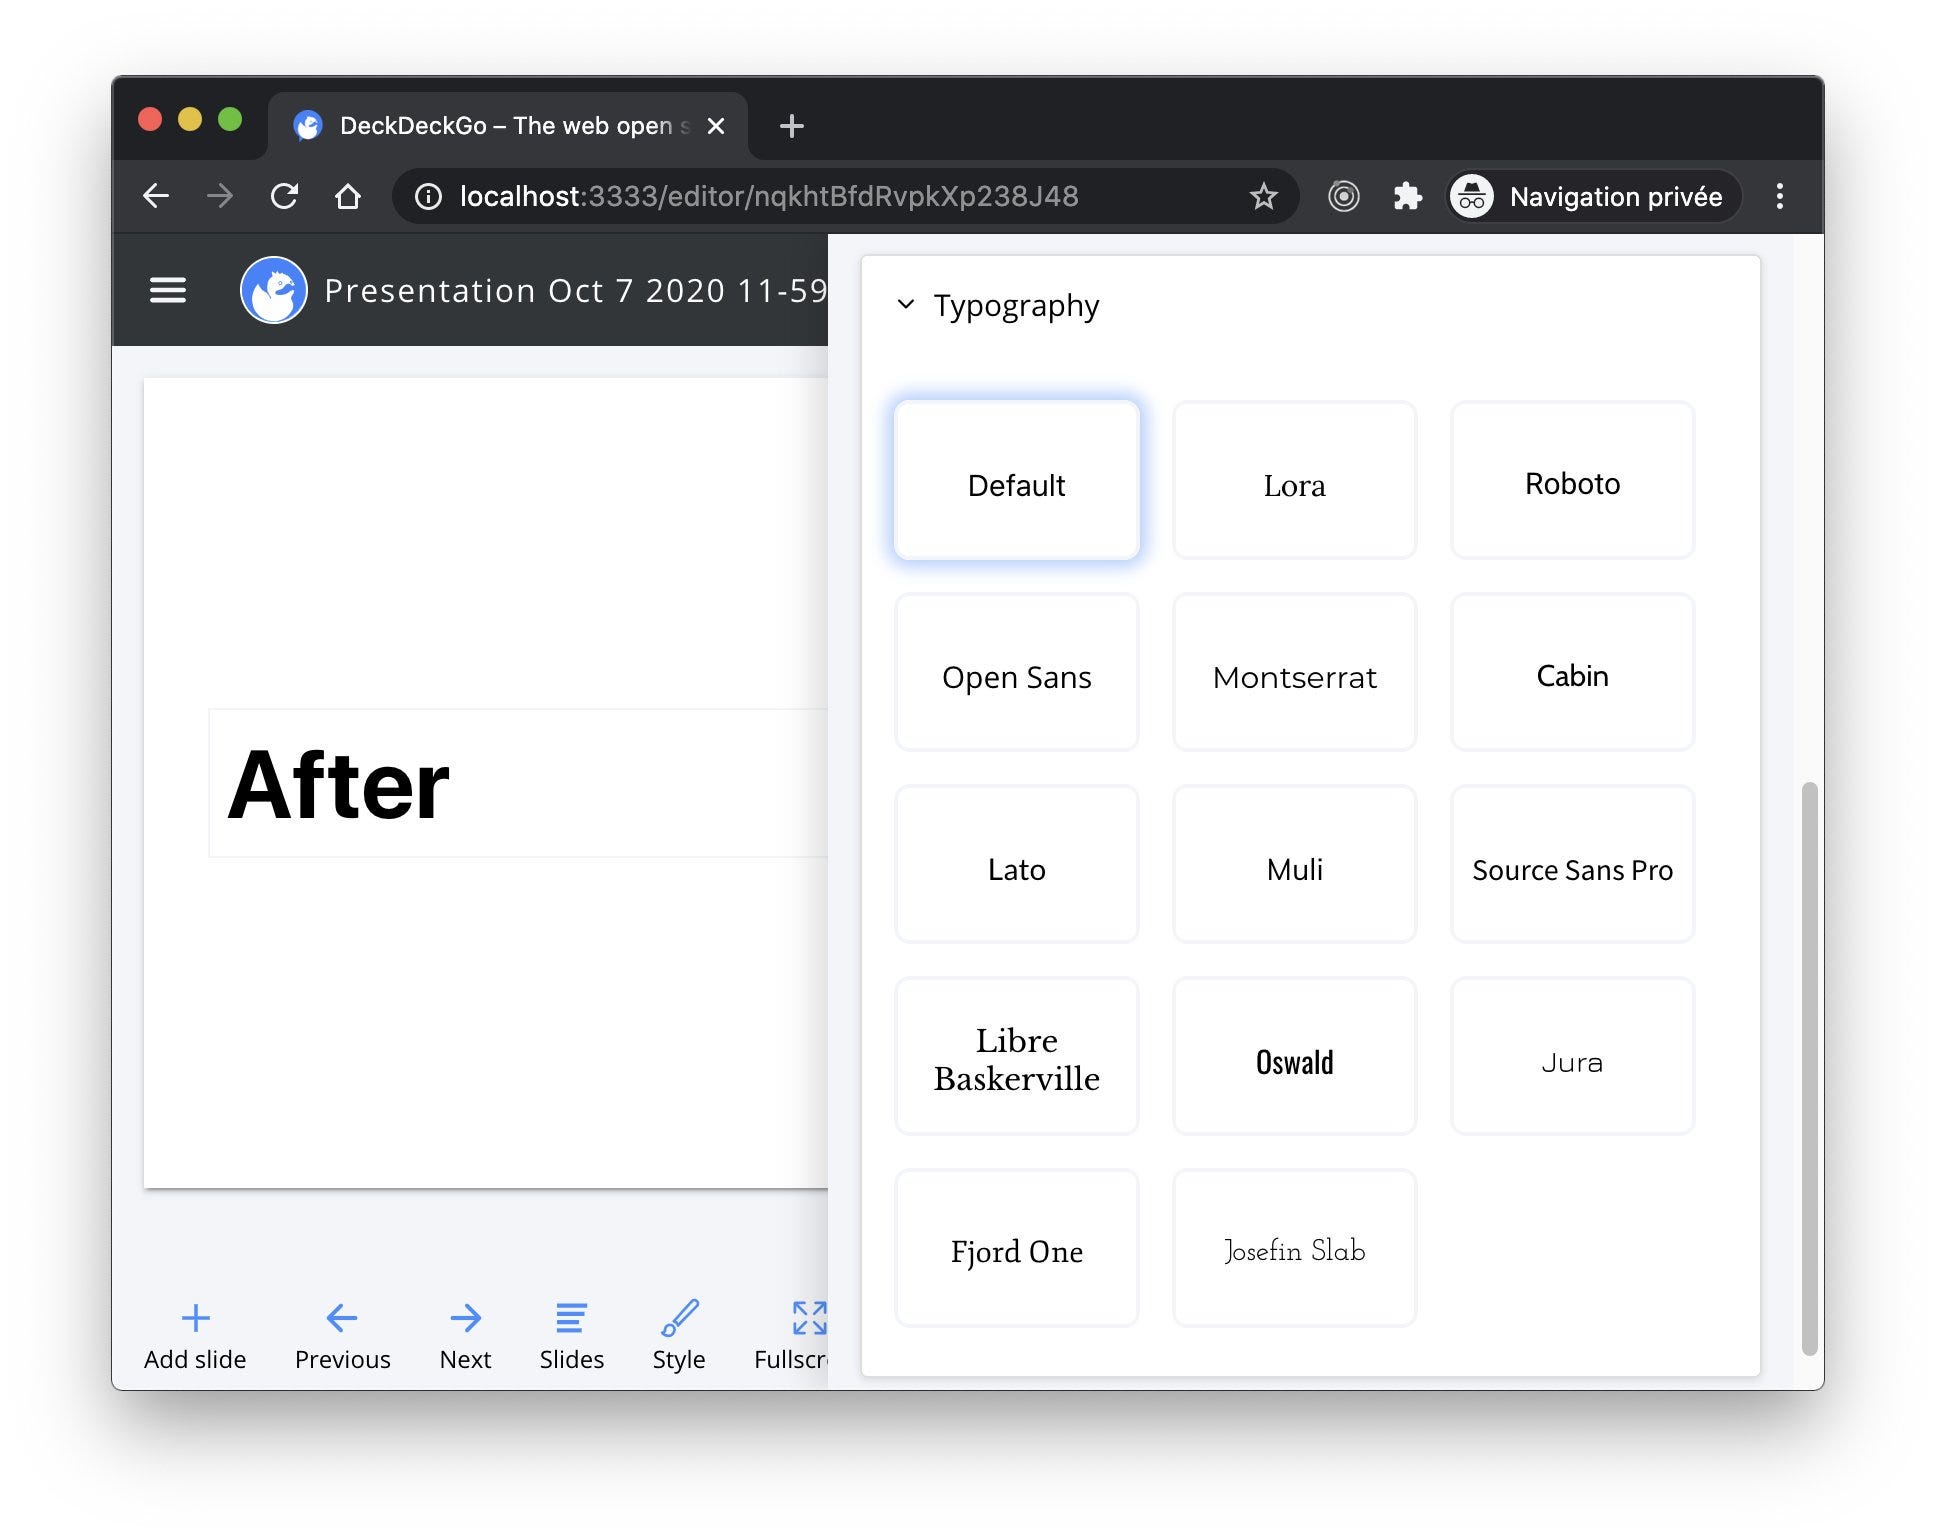Click the localhost address bar
This screenshot has width=1936, height=1538.
coord(768,196)
